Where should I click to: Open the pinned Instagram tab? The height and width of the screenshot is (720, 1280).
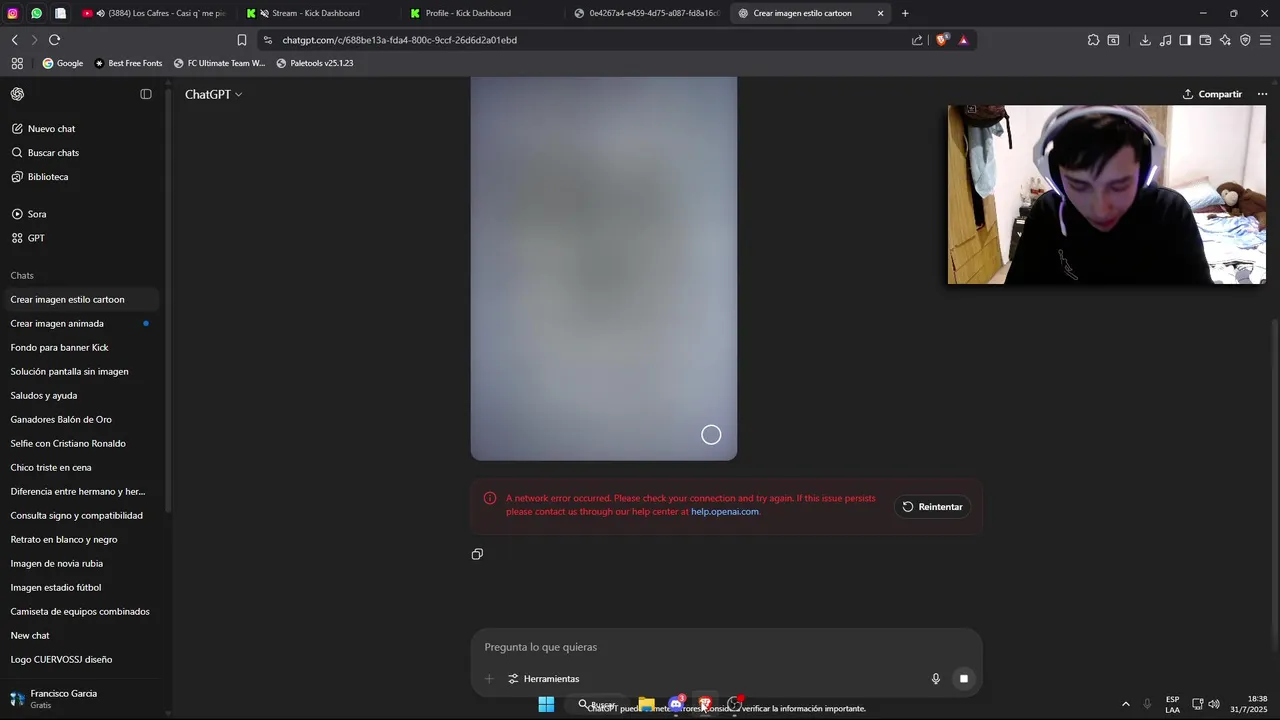(12, 13)
